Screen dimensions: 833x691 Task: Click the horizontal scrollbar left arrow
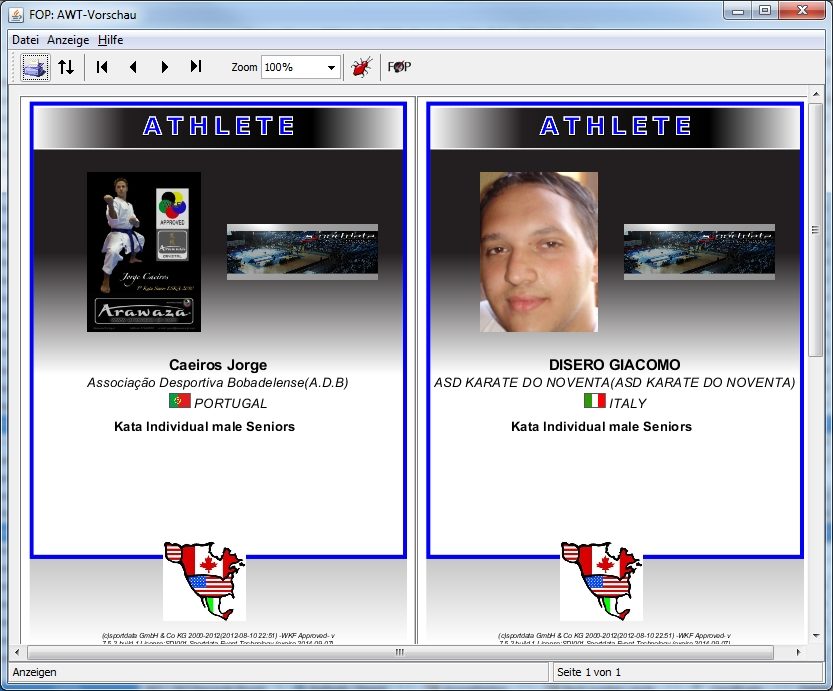[18, 652]
